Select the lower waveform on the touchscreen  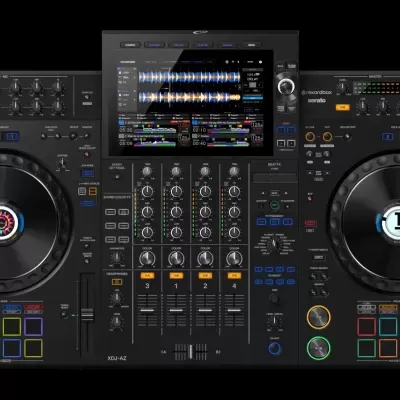[x=189, y=97]
